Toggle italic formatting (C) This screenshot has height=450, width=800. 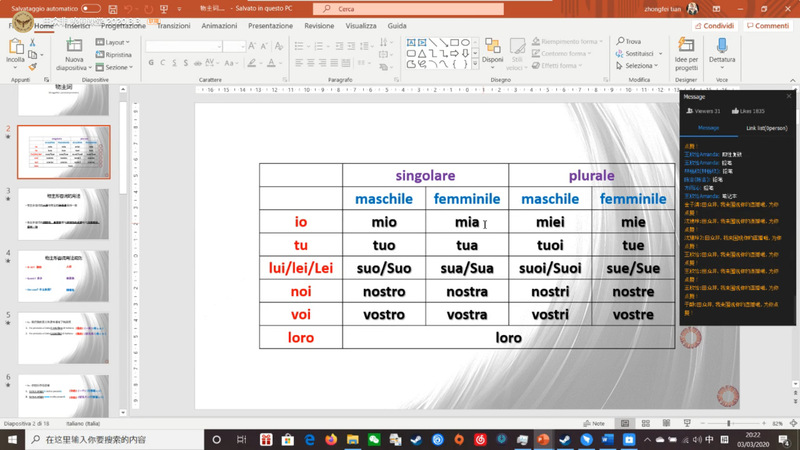pos(162,63)
